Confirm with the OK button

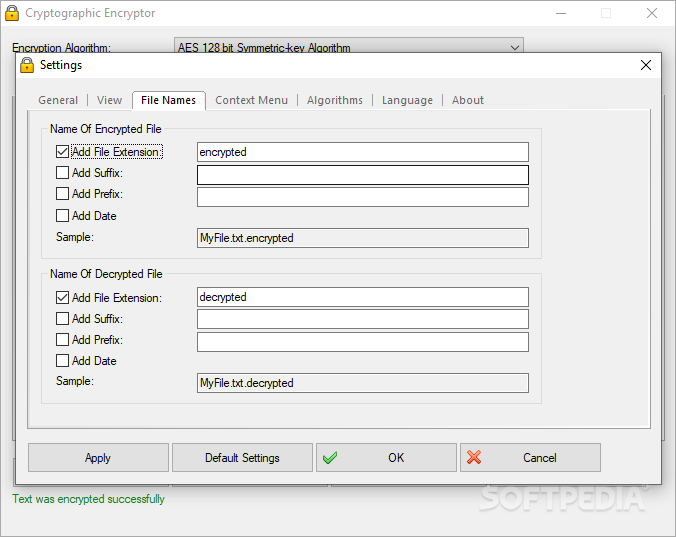(386, 458)
